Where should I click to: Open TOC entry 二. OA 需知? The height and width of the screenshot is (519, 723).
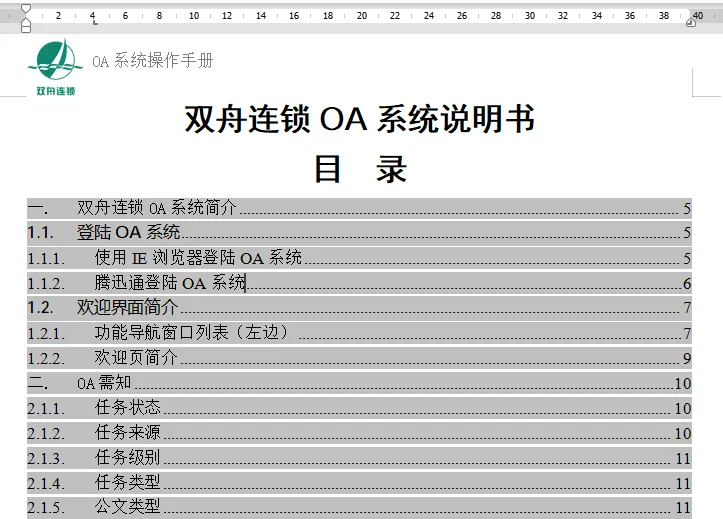(359, 383)
